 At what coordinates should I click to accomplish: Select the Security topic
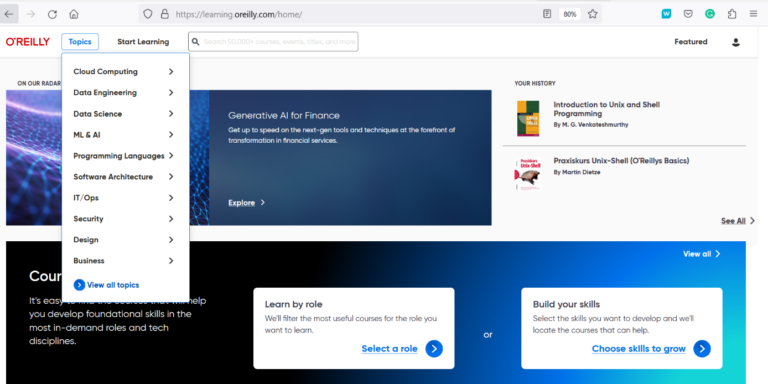[x=88, y=219]
